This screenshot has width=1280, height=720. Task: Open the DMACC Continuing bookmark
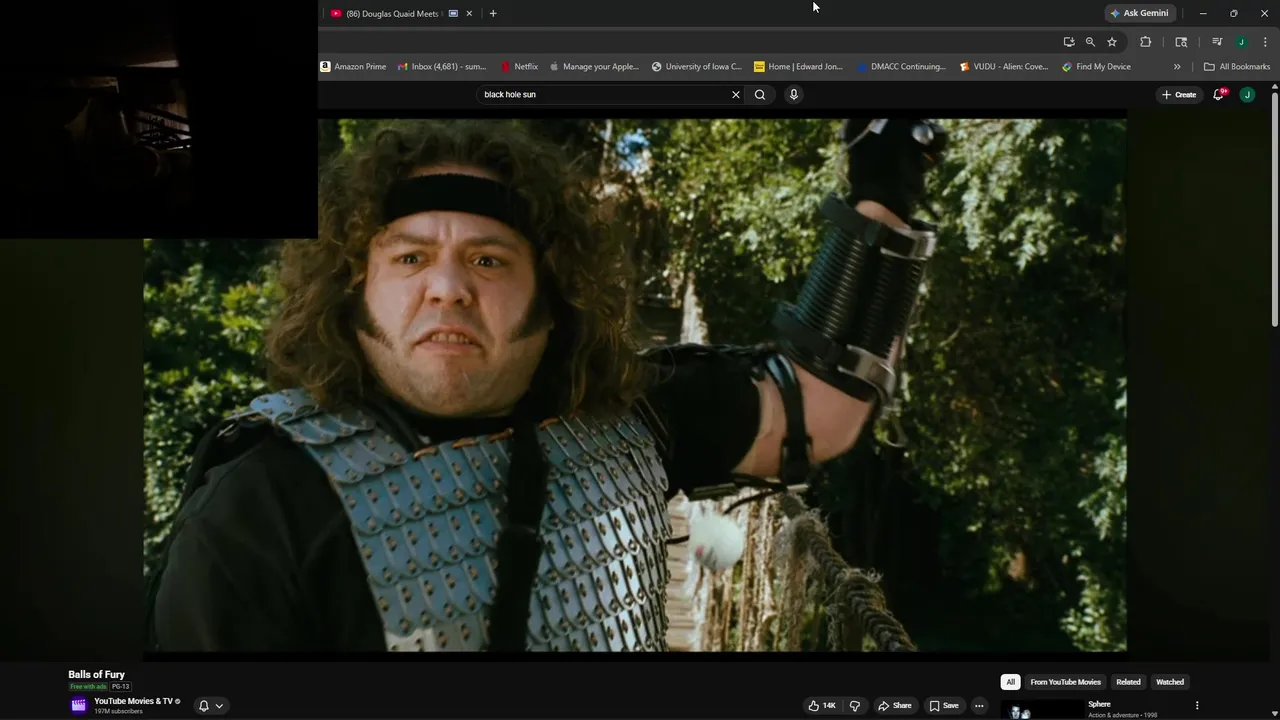pos(901,67)
